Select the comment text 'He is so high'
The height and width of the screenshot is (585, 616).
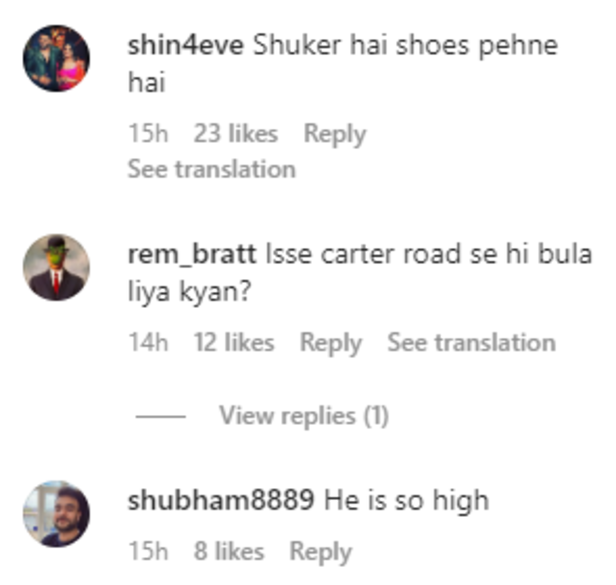click(407, 501)
